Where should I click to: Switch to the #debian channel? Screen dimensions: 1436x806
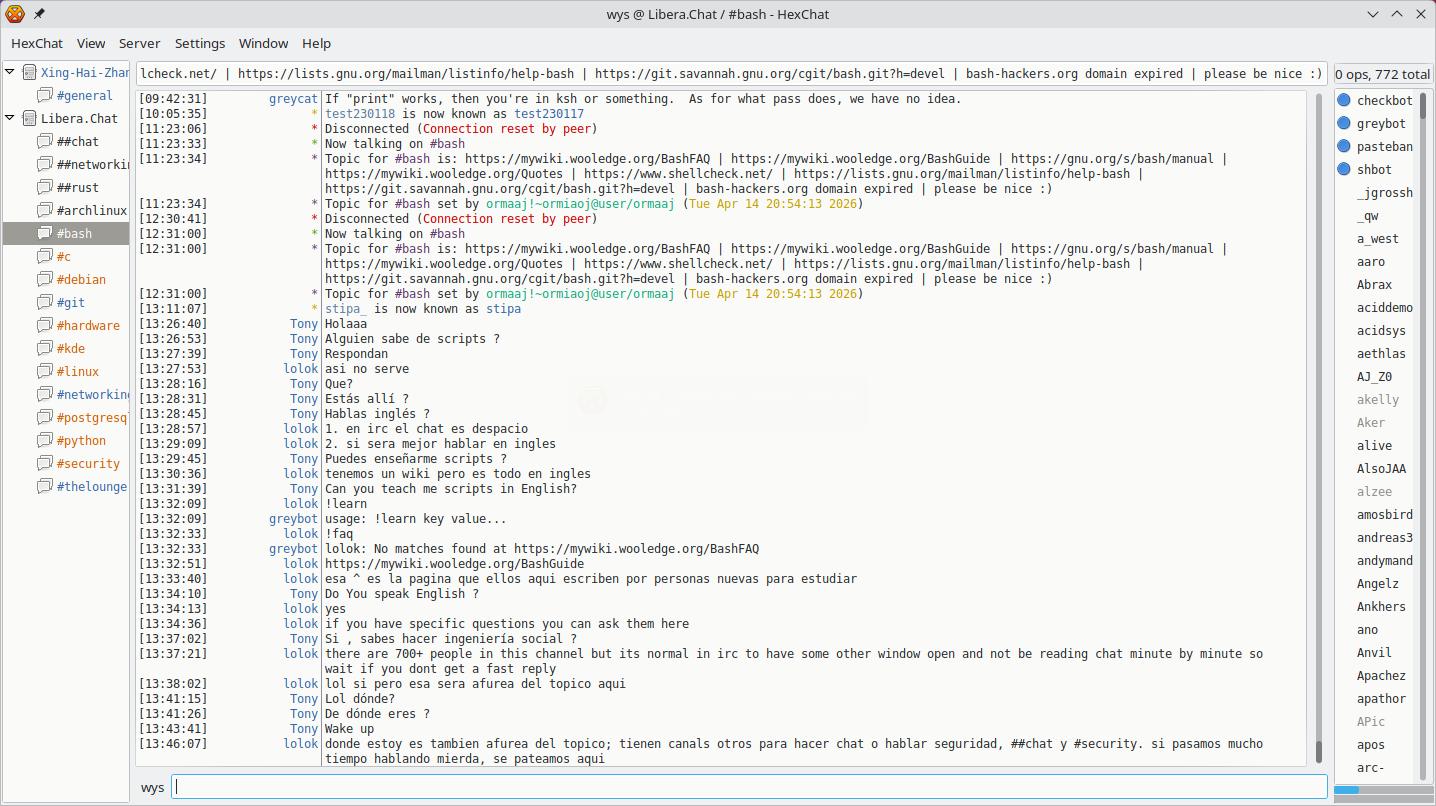tap(81, 279)
